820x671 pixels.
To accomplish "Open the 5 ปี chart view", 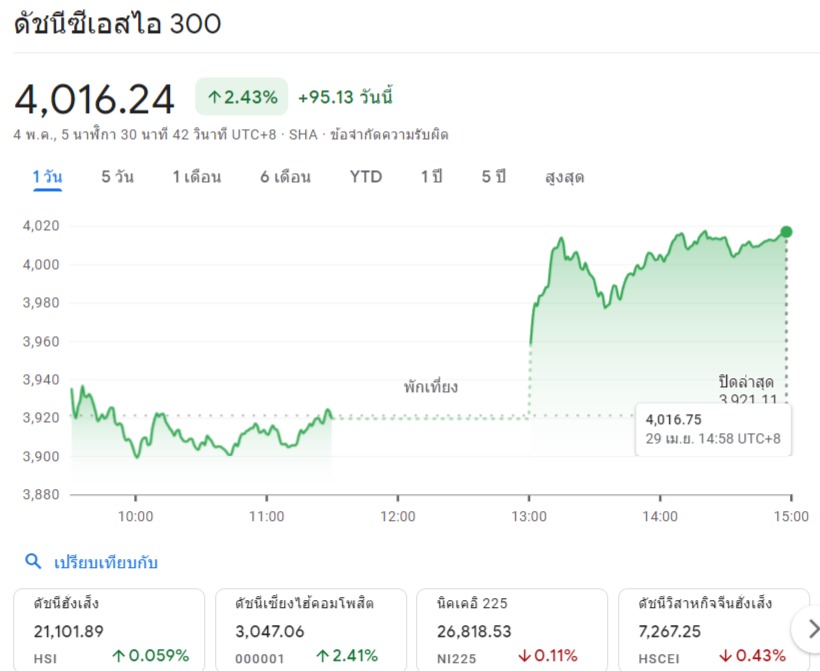I will (494, 177).
